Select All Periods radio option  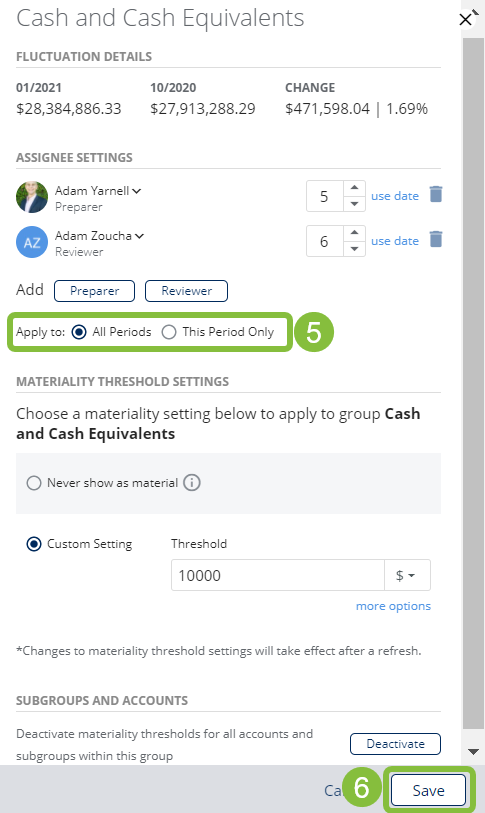[x=79, y=332]
